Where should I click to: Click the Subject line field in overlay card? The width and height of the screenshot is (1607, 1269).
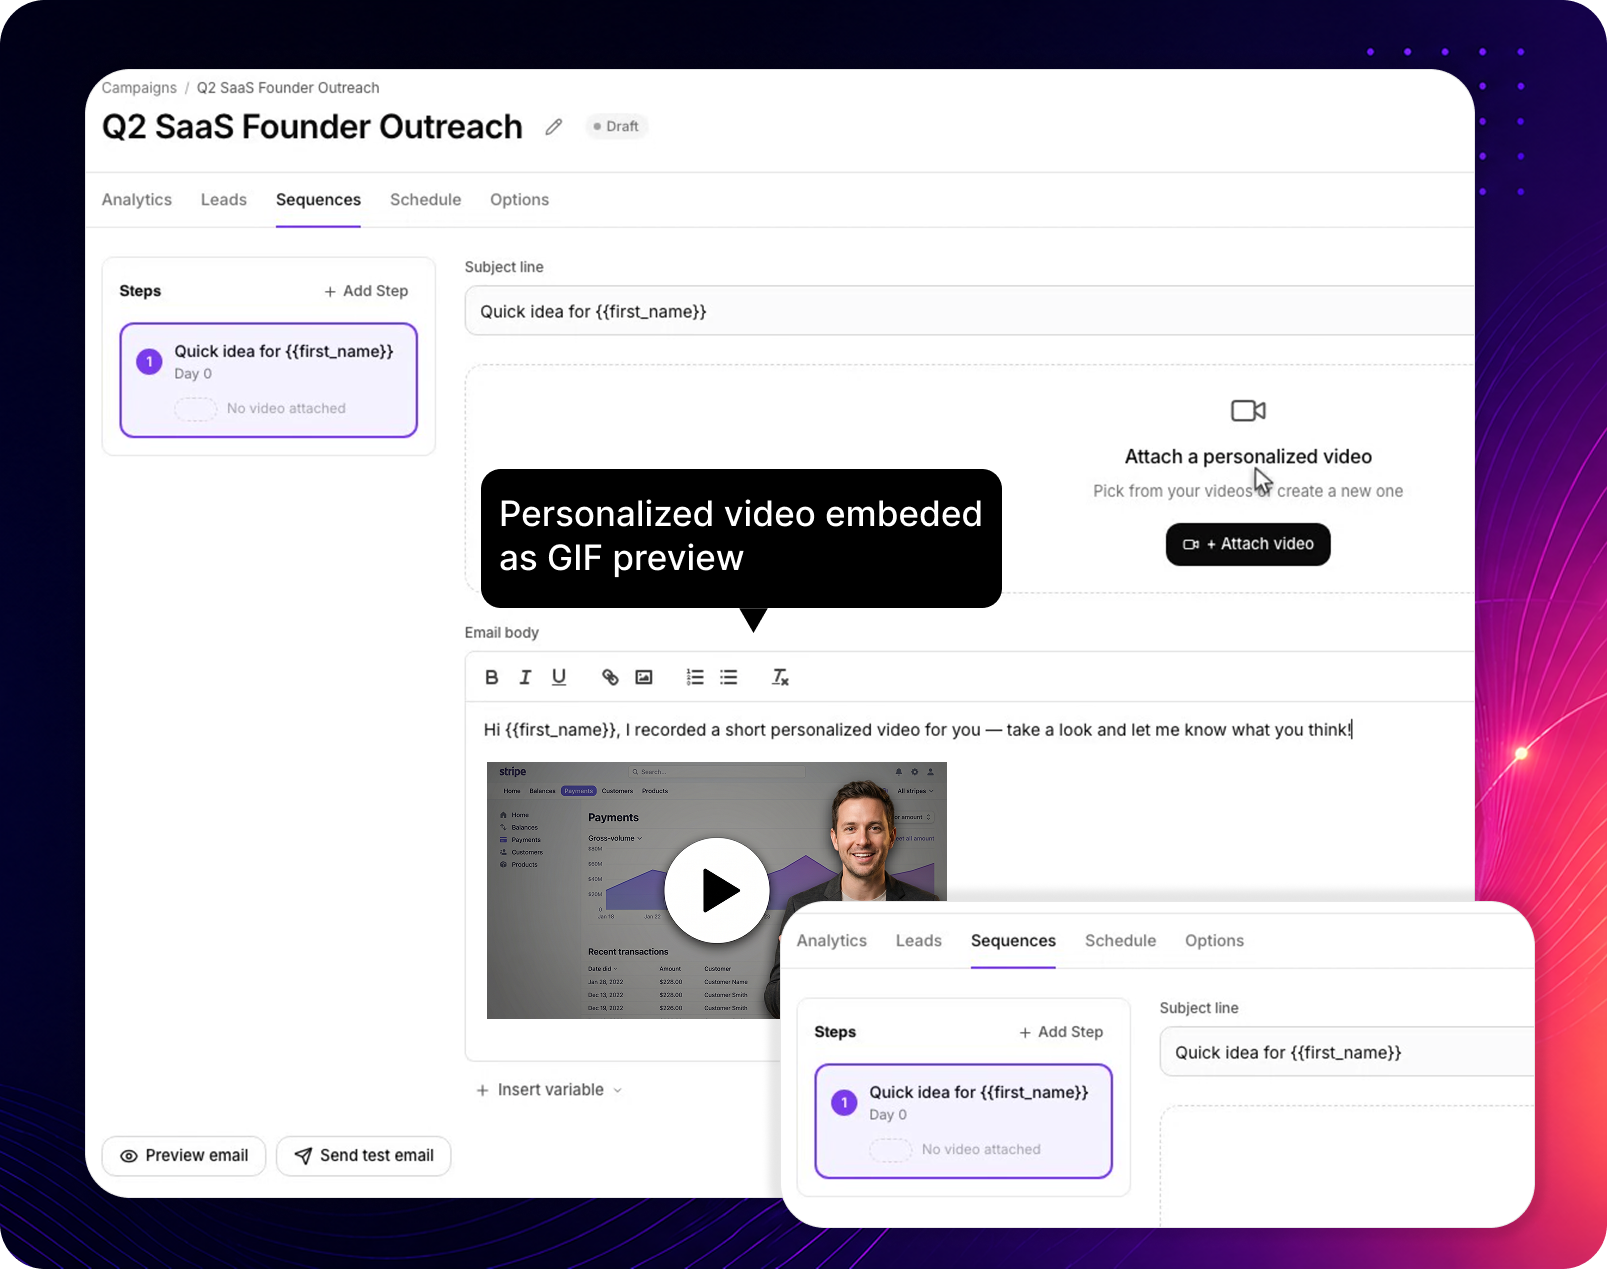tap(1347, 1052)
